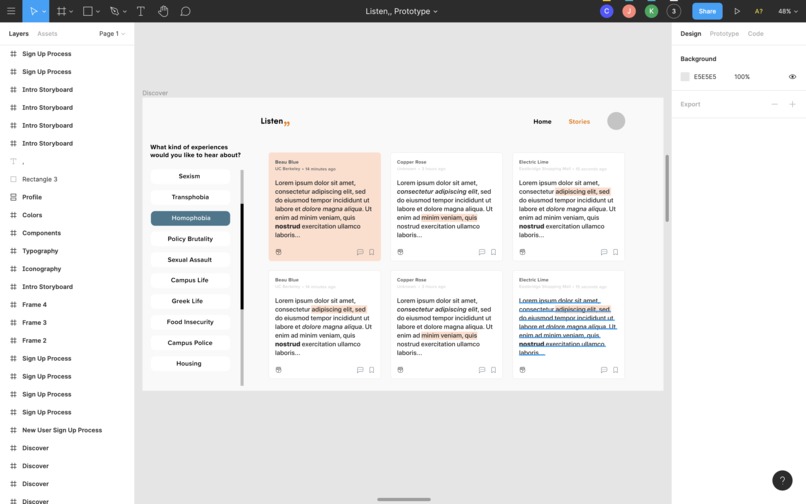Open the Page 1 selector dropdown
806x504 pixels.
tap(112, 33)
